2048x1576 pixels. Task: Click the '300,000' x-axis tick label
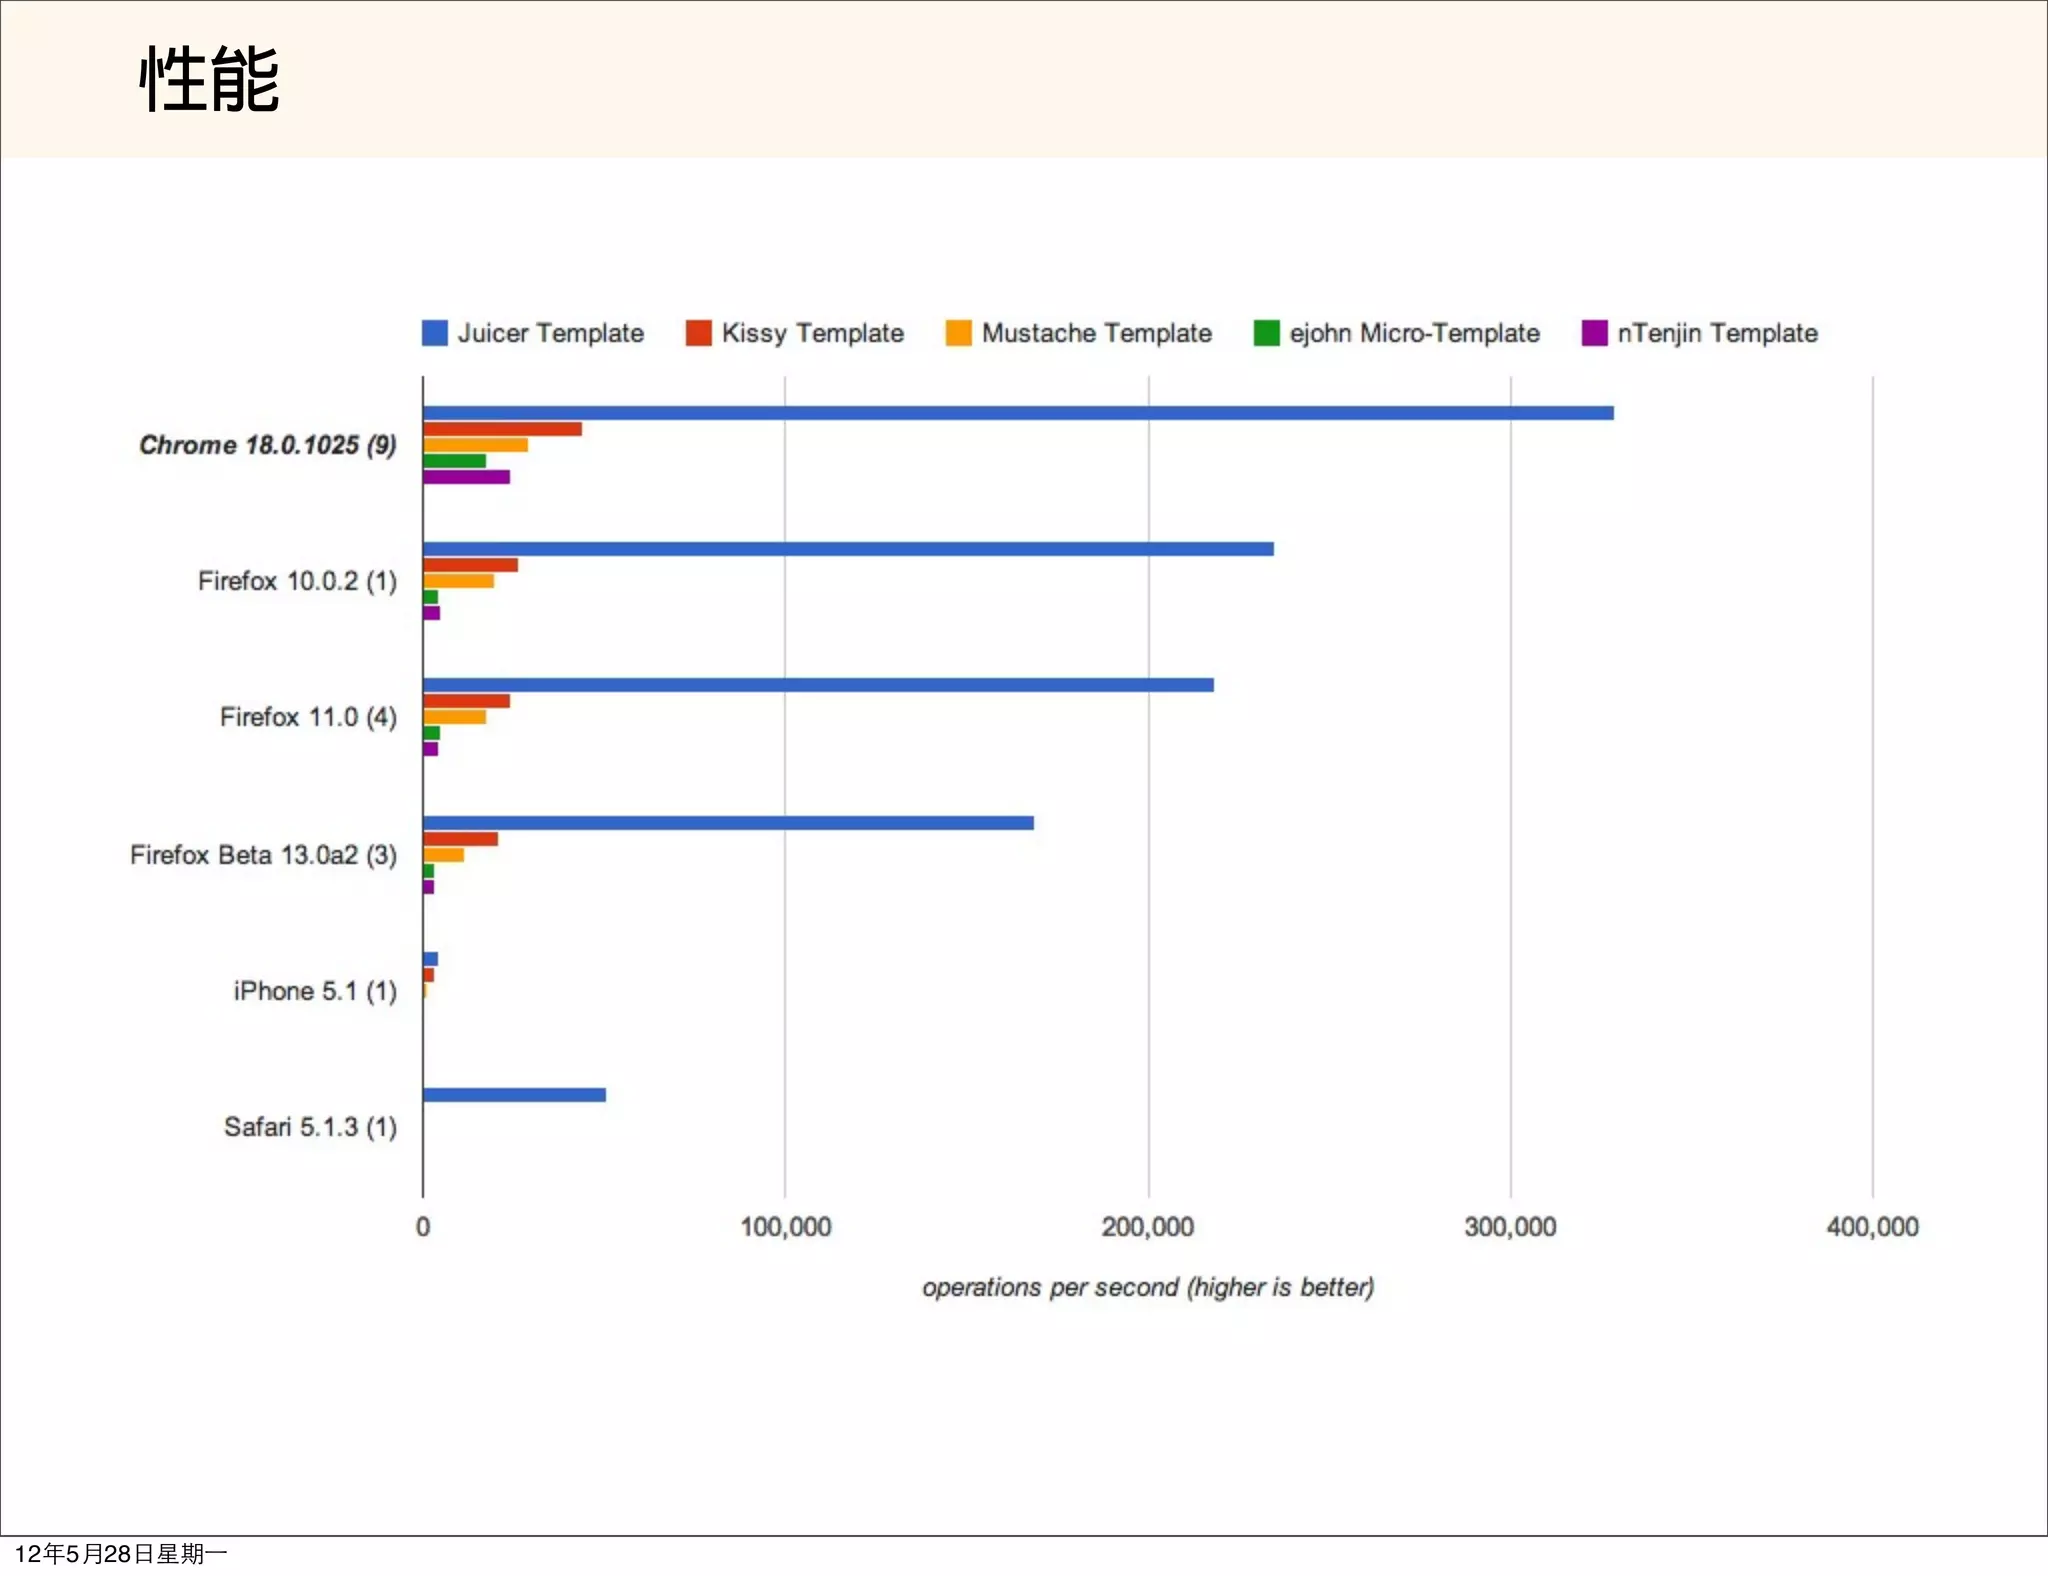point(1510,1227)
